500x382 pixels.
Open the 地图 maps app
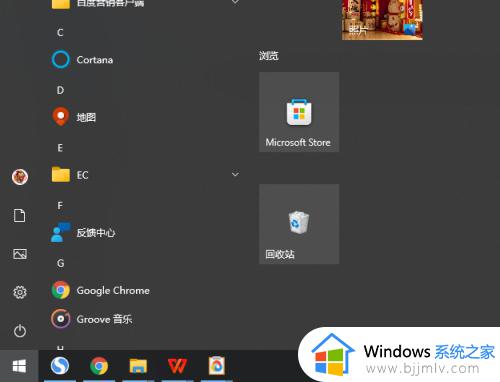[143, 117]
